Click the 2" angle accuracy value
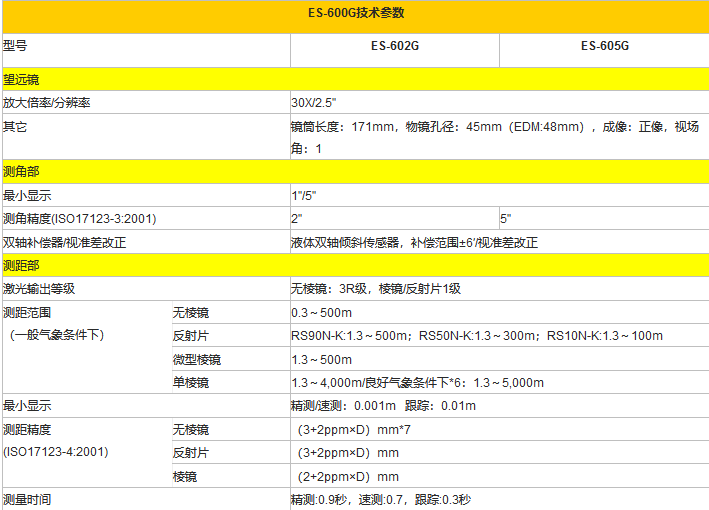Screen dimensions: 709x510 tap(297, 218)
